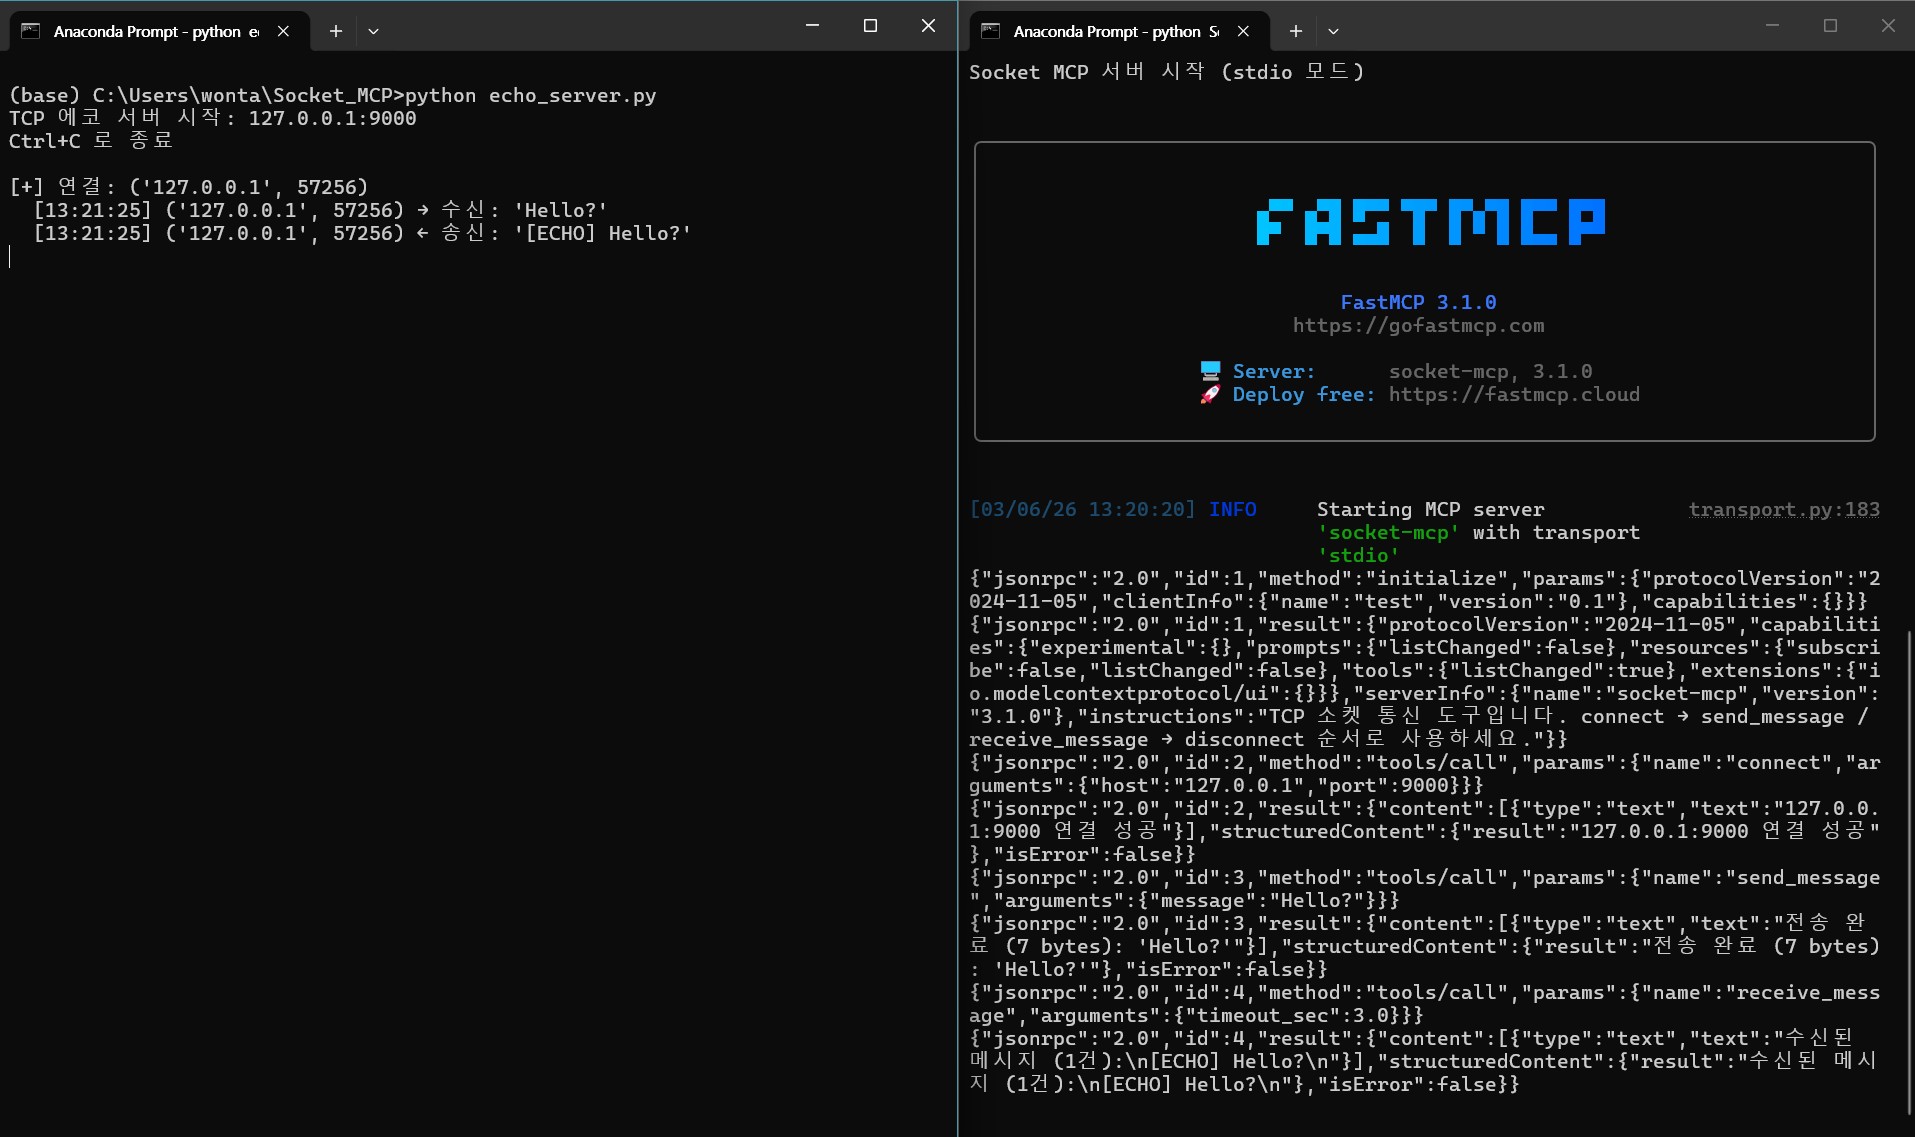Select the left window's Anaconda Prompt tab
1915x1137 pixels.
click(x=159, y=31)
